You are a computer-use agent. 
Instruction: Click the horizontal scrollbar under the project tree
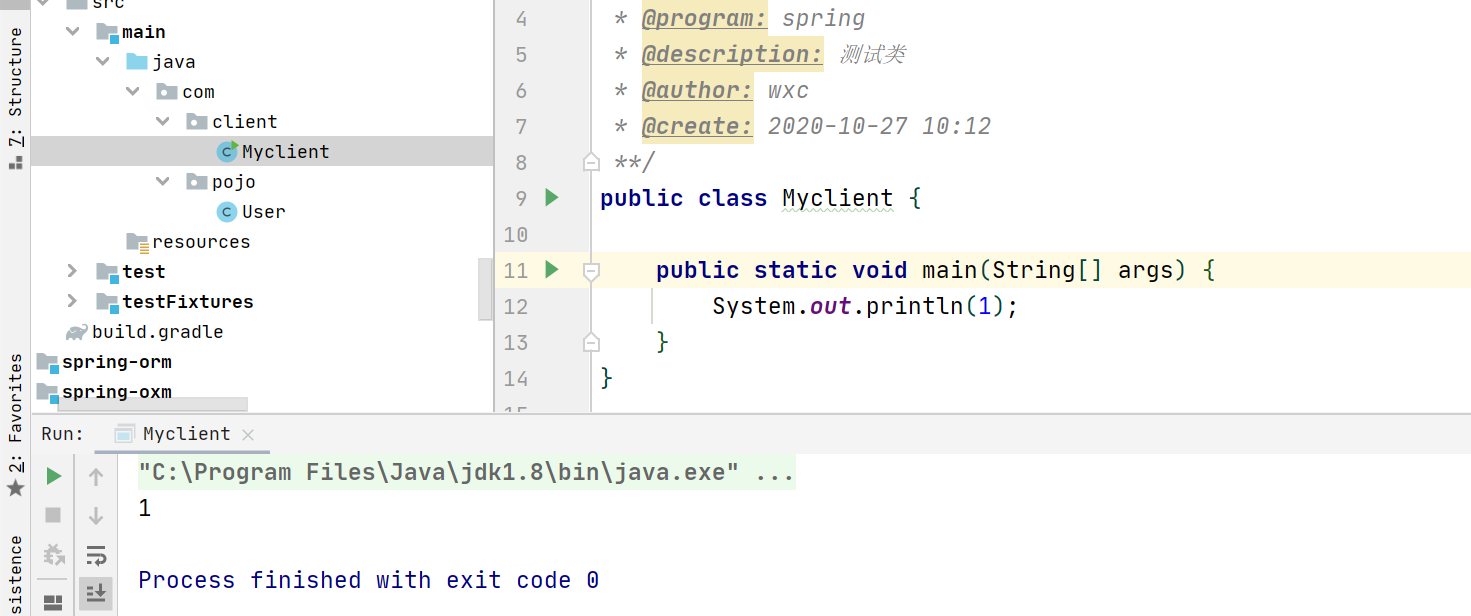pyautogui.click(x=153, y=406)
